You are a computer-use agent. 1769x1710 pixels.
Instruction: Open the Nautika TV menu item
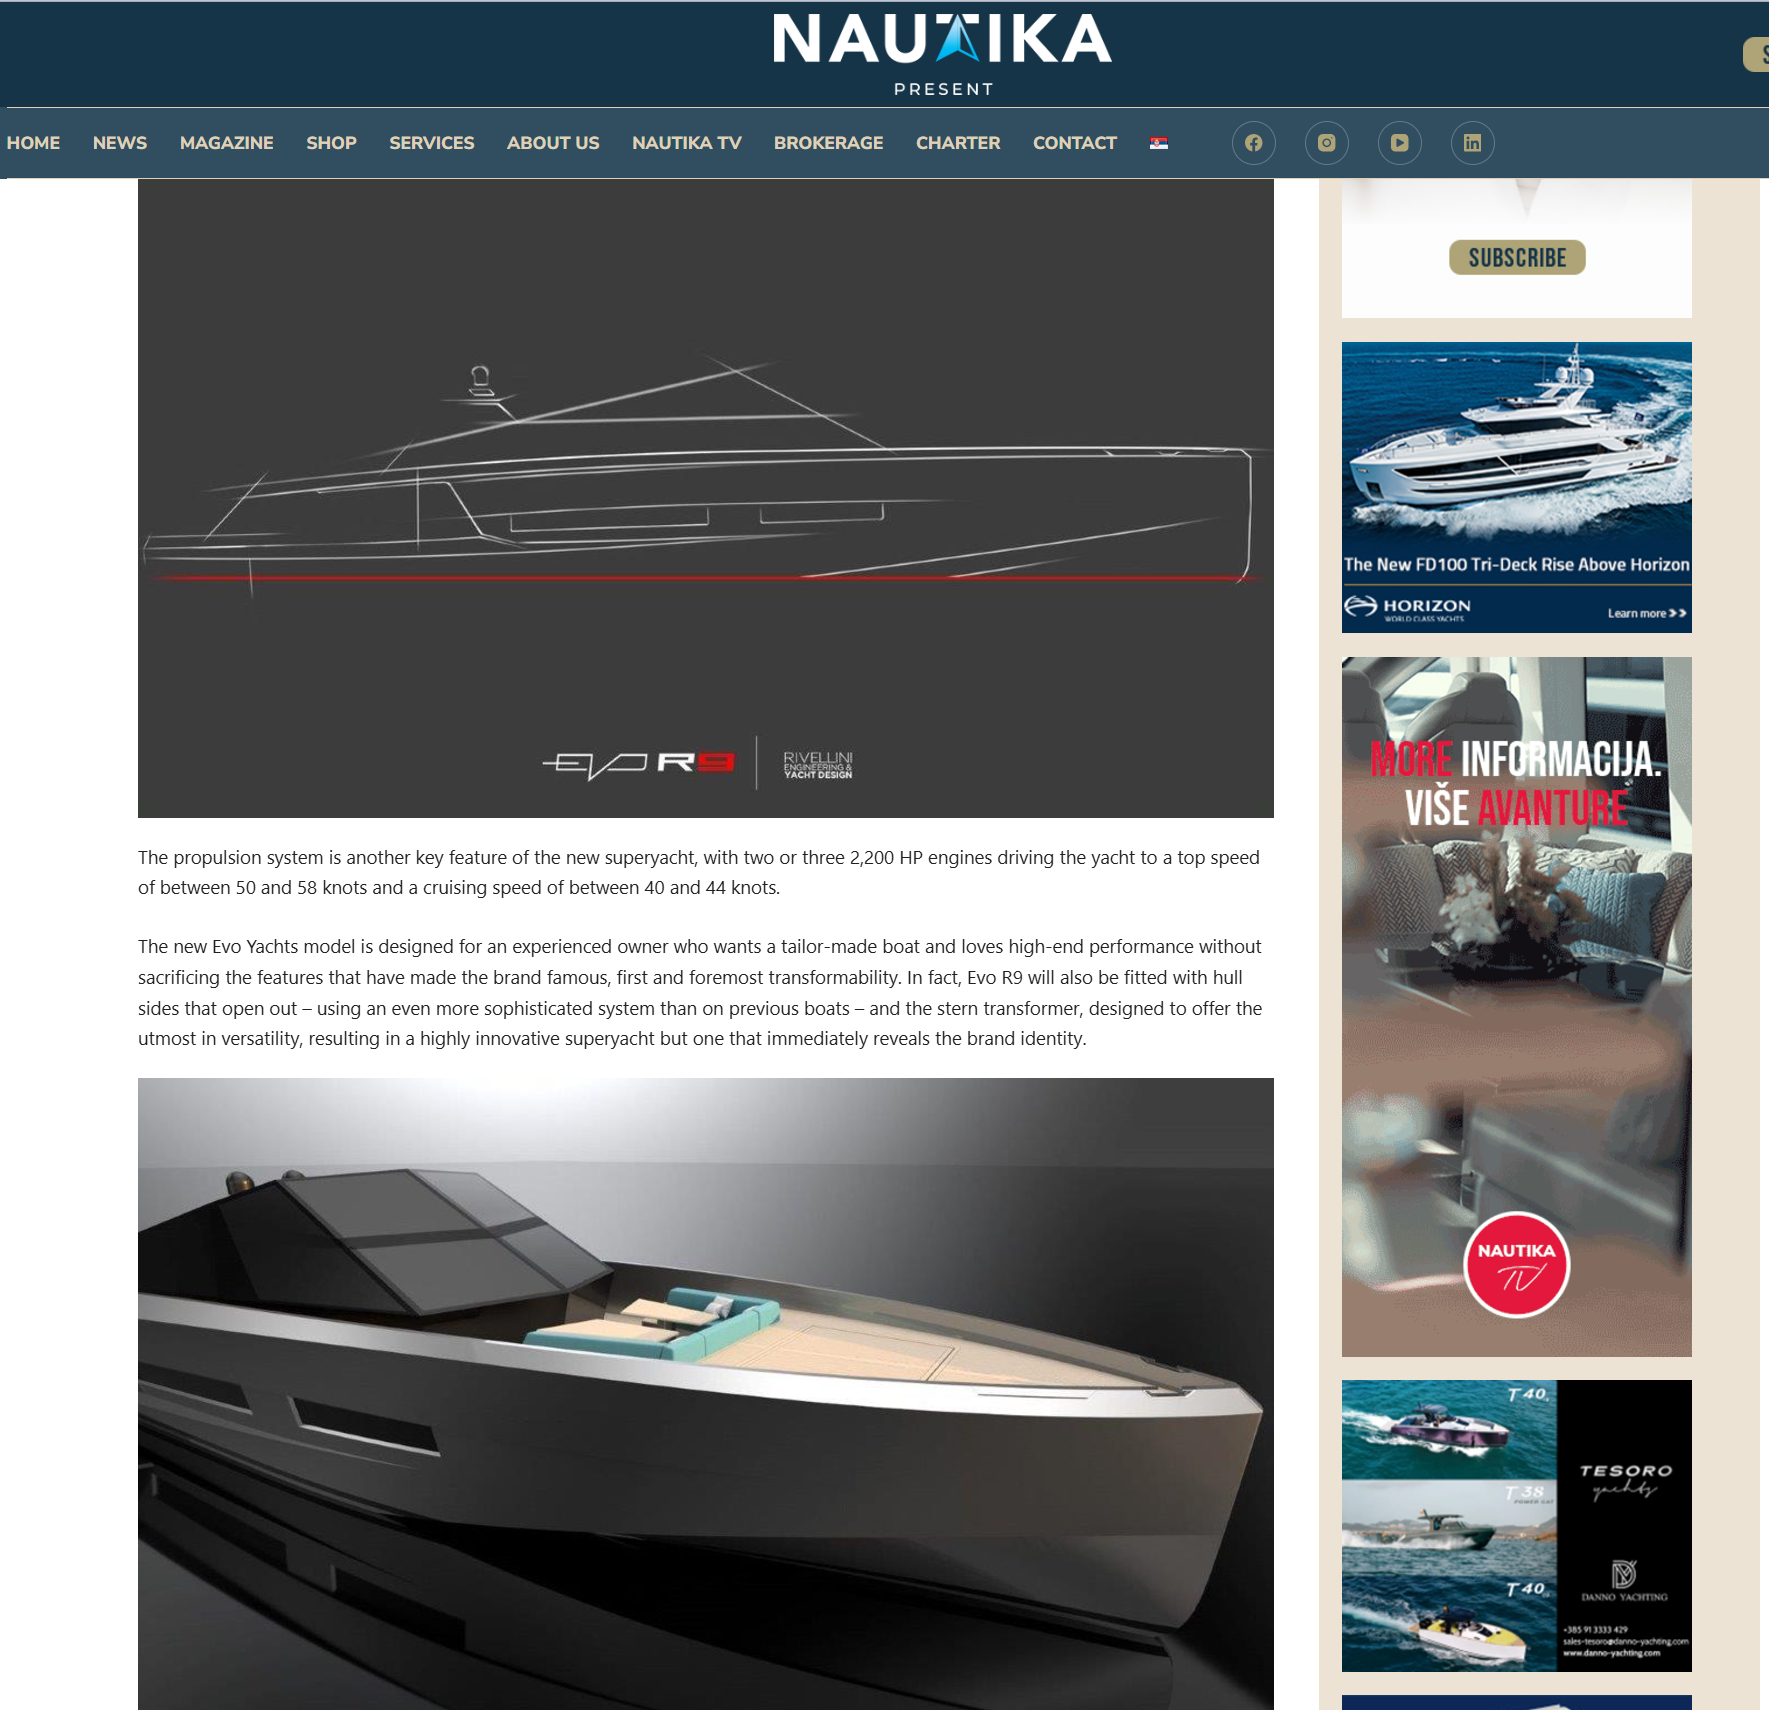tap(686, 143)
